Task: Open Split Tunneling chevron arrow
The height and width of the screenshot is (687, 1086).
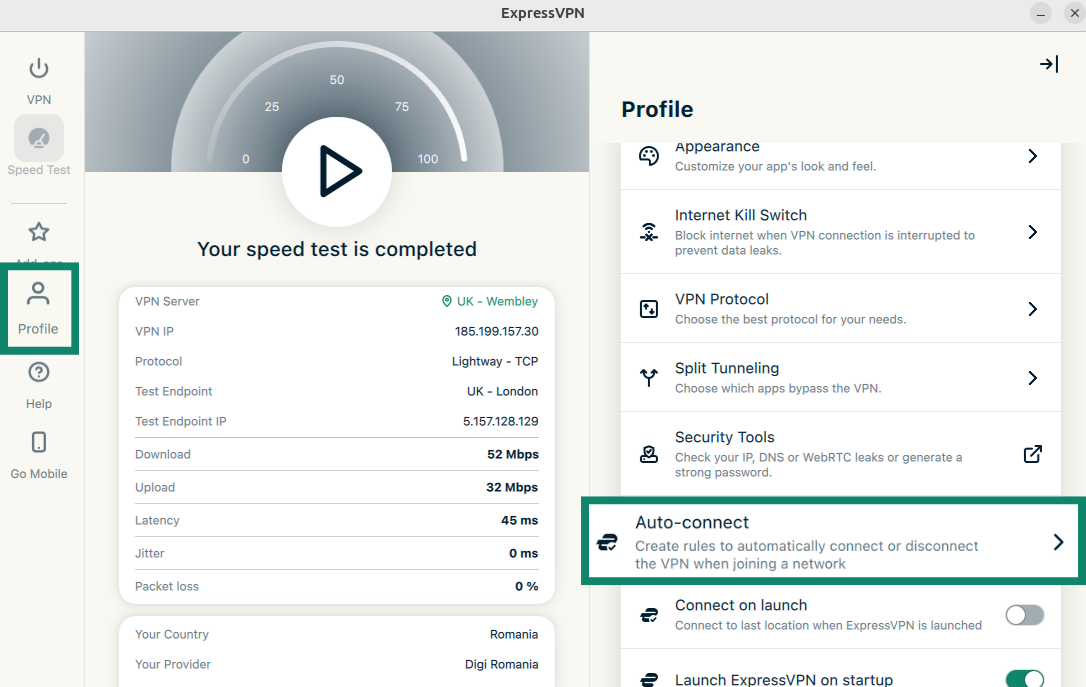Action: 1033,378
